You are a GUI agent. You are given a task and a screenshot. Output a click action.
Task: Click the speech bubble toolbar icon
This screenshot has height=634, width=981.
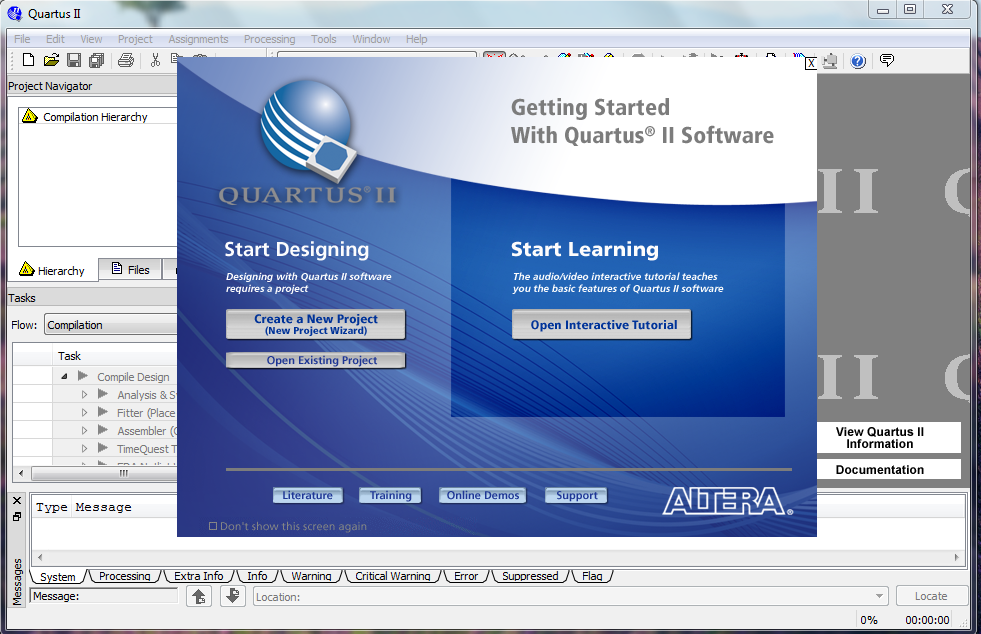[x=887, y=60]
